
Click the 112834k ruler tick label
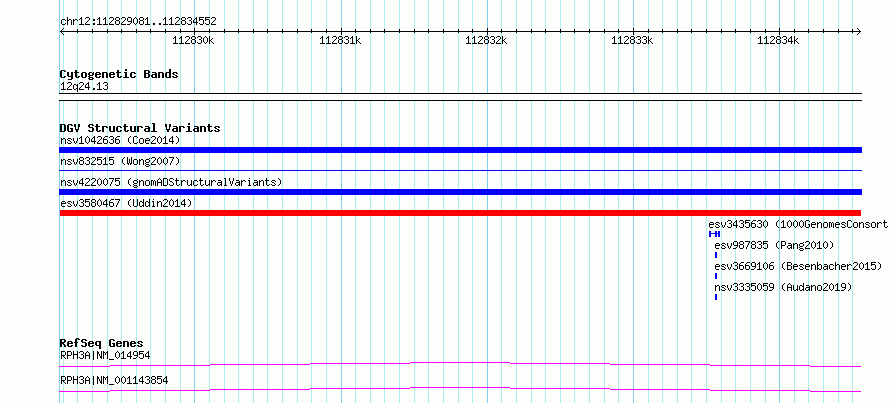pyautogui.click(x=778, y=40)
